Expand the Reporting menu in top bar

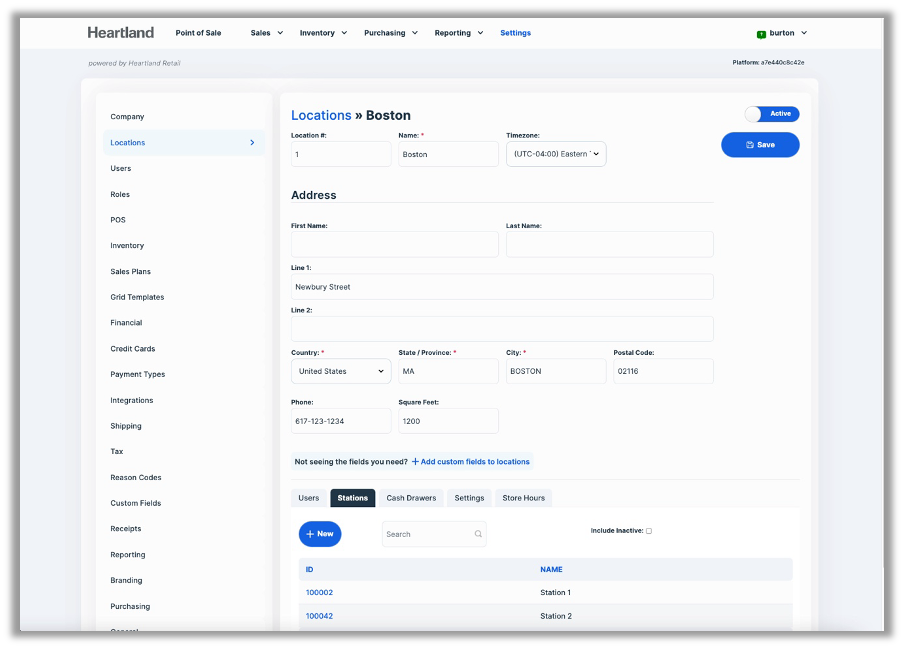(x=458, y=33)
